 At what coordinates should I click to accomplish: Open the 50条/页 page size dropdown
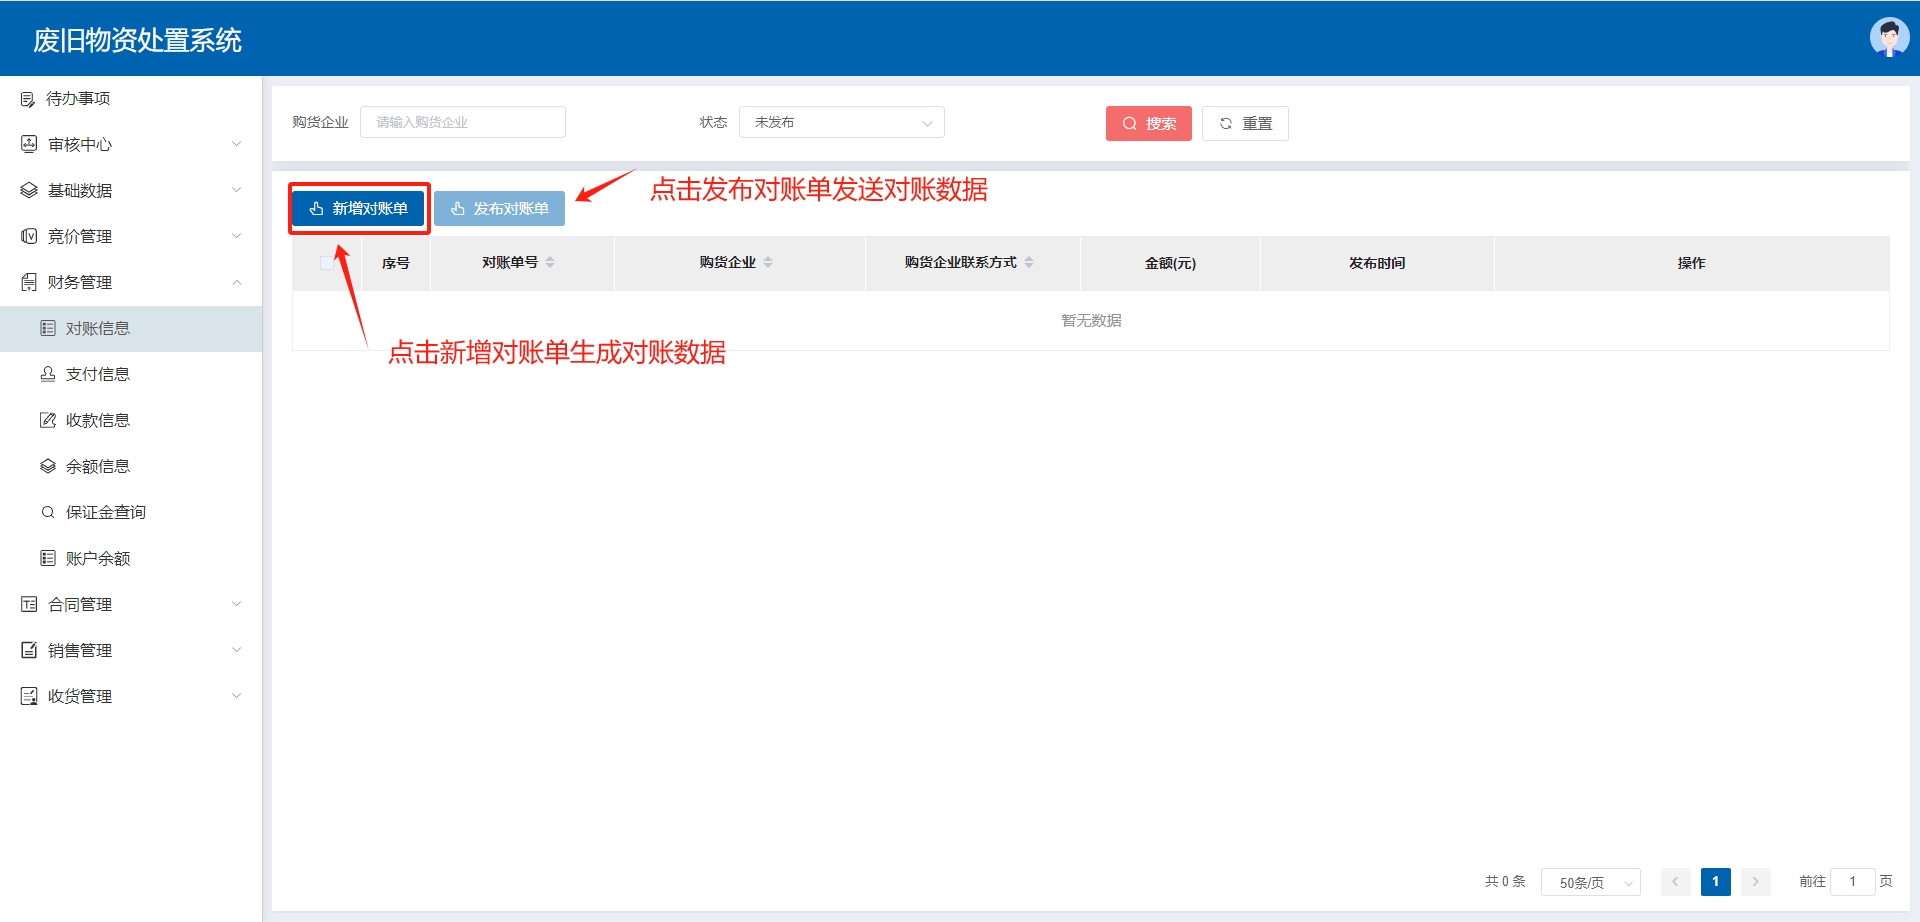[1590, 882]
